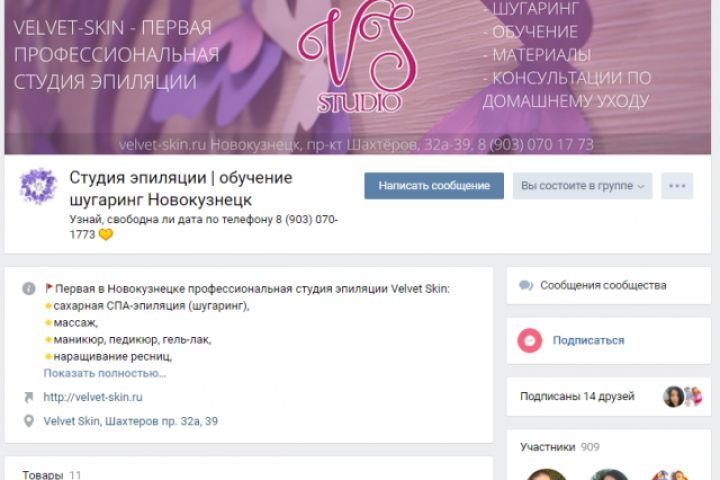Screen dimensions: 720x480
Task: Click the friends' avatar thumbnails
Action: click(x=683, y=396)
